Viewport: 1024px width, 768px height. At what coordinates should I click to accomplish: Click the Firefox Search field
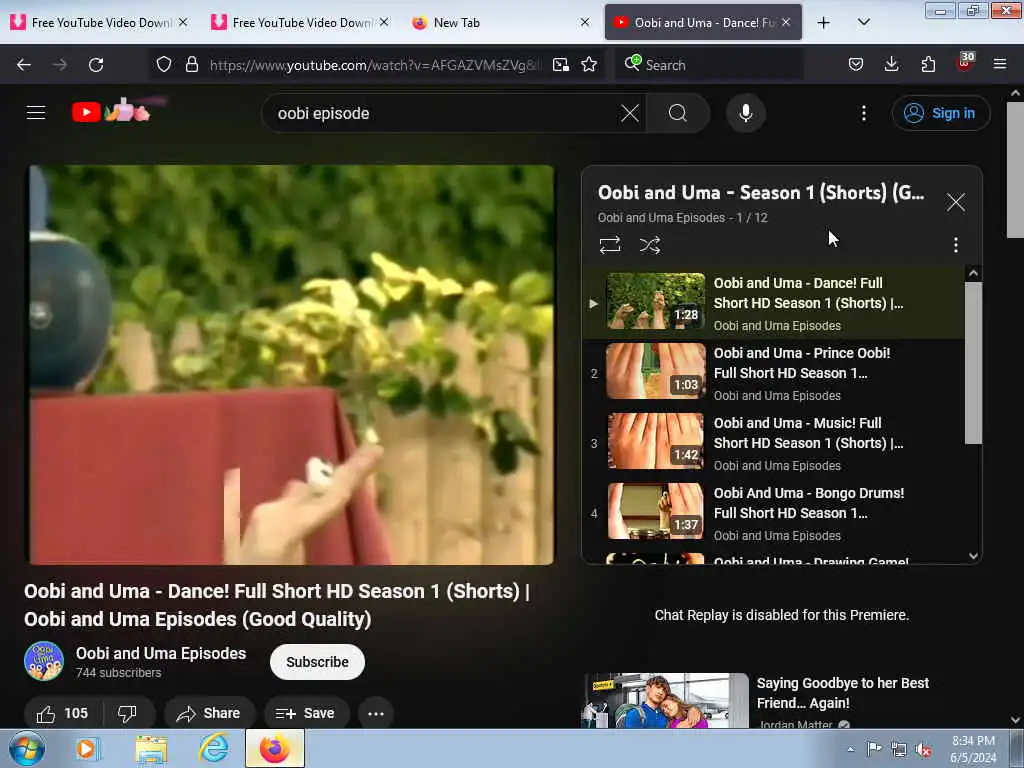point(709,64)
